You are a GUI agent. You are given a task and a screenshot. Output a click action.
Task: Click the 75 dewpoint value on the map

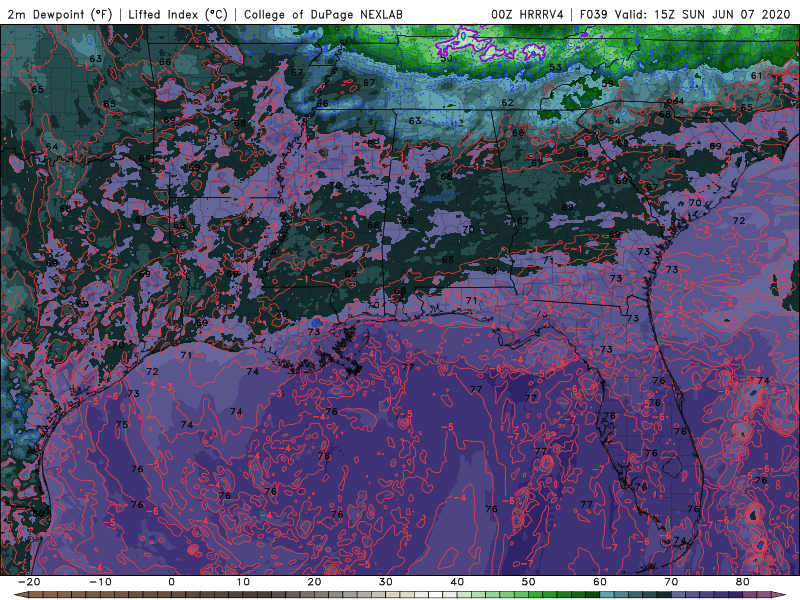point(122,424)
